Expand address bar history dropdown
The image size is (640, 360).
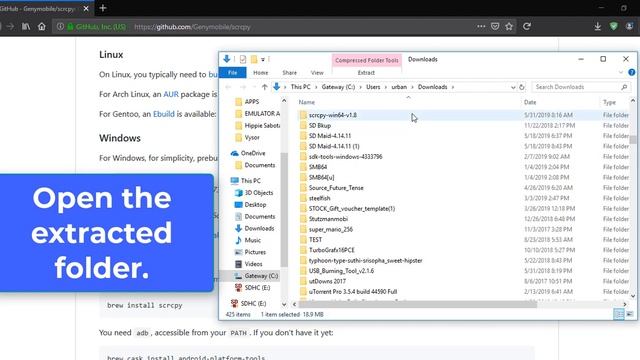(513, 87)
